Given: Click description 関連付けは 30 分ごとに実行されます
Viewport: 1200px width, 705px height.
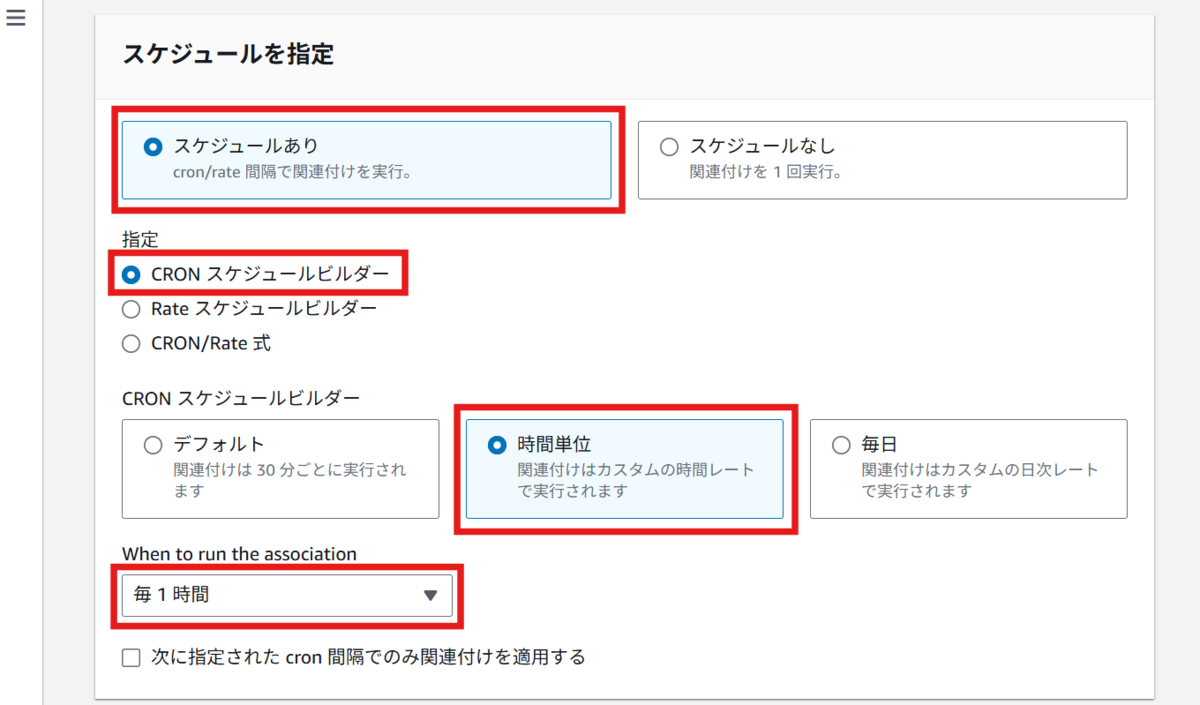Looking at the screenshot, I should 291,481.
